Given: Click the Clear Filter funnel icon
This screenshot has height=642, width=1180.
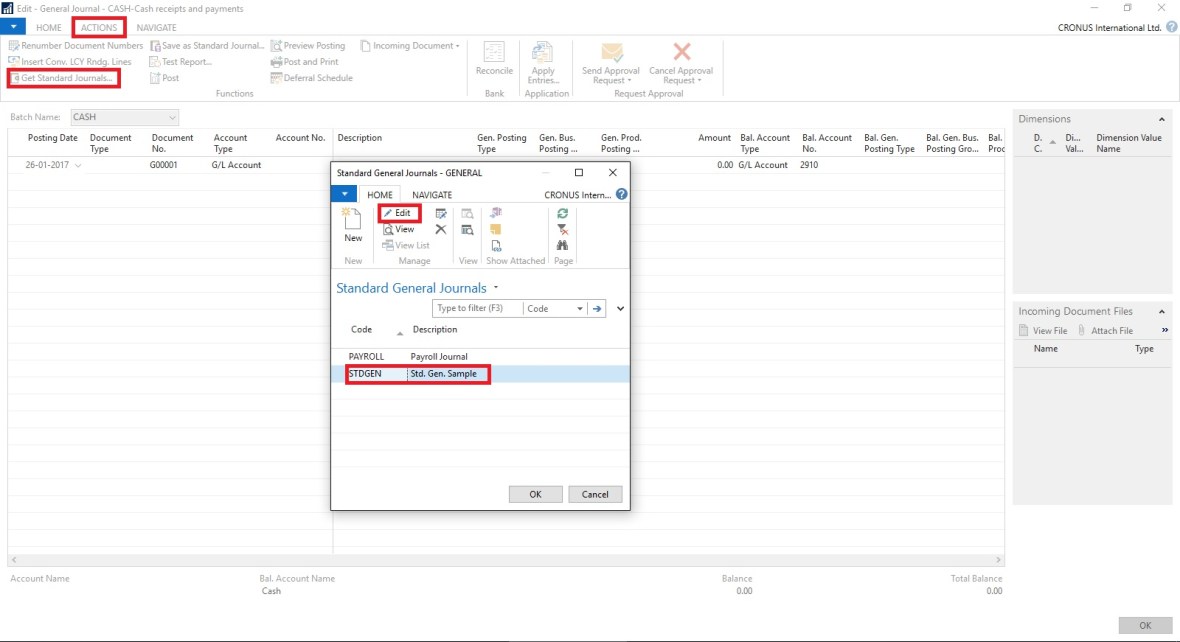Looking at the screenshot, I should point(563,229).
